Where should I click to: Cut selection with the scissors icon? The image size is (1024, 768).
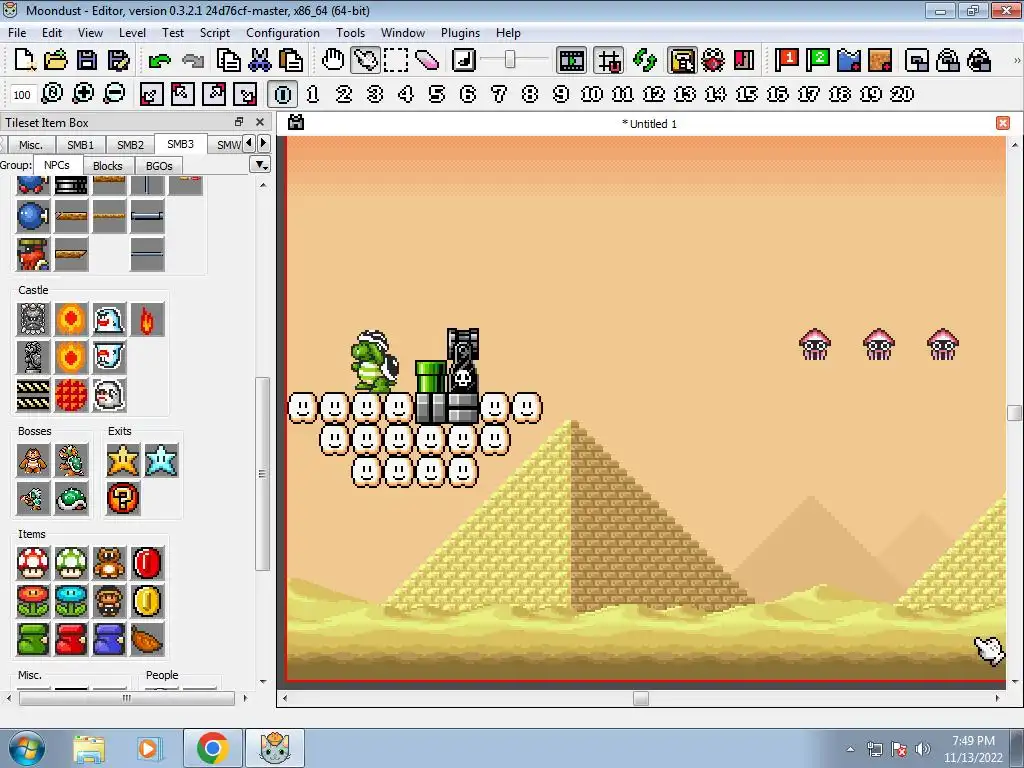click(259, 60)
